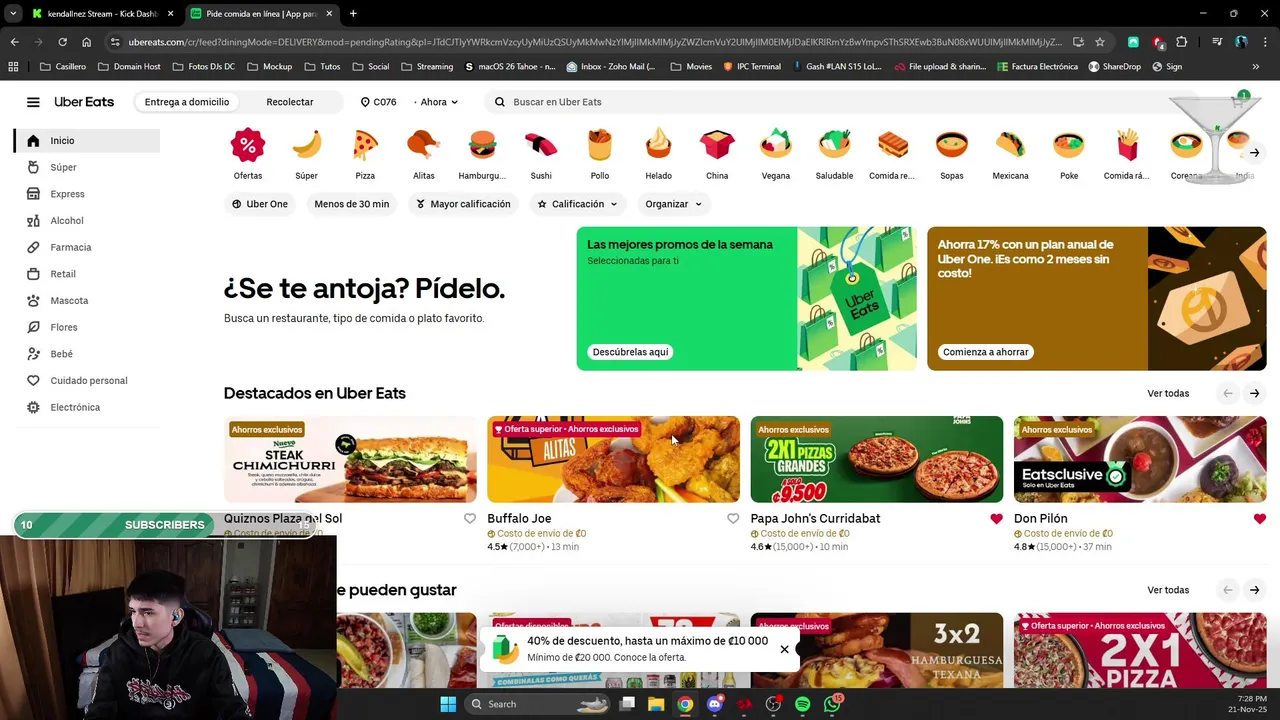Click the Descúbrelas aquí promo button
Image resolution: width=1280 pixels, height=720 pixels.
click(x=630, y=352)
